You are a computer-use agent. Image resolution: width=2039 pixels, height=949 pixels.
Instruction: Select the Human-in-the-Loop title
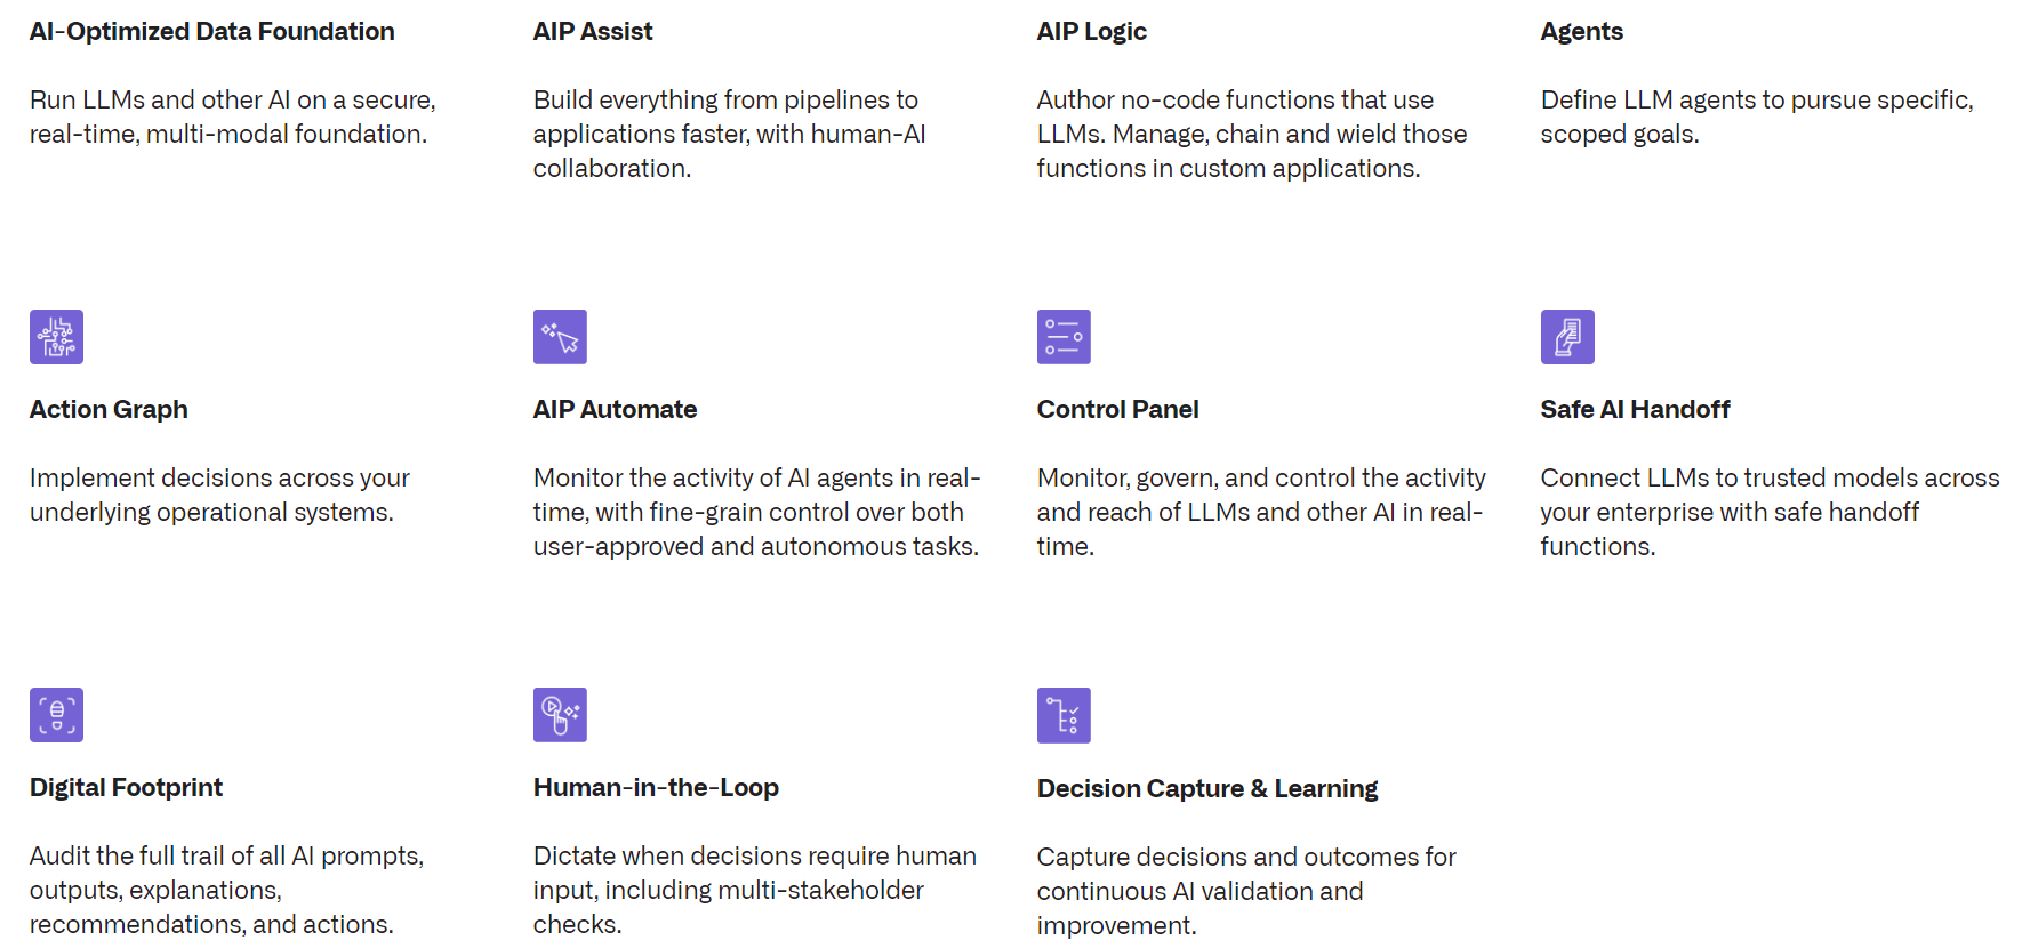click(x=656, y=788)
